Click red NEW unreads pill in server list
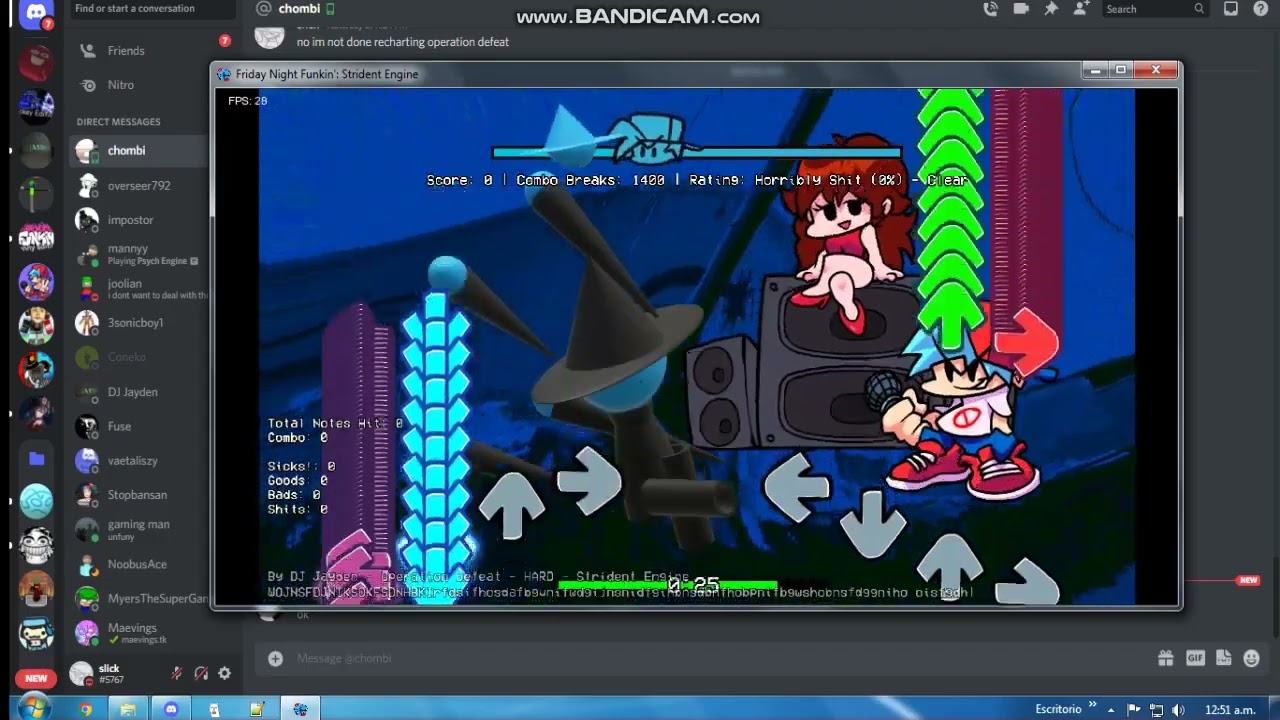This screenshot has width=1280, height=720. pyautogui.click(x=36, y=678)
